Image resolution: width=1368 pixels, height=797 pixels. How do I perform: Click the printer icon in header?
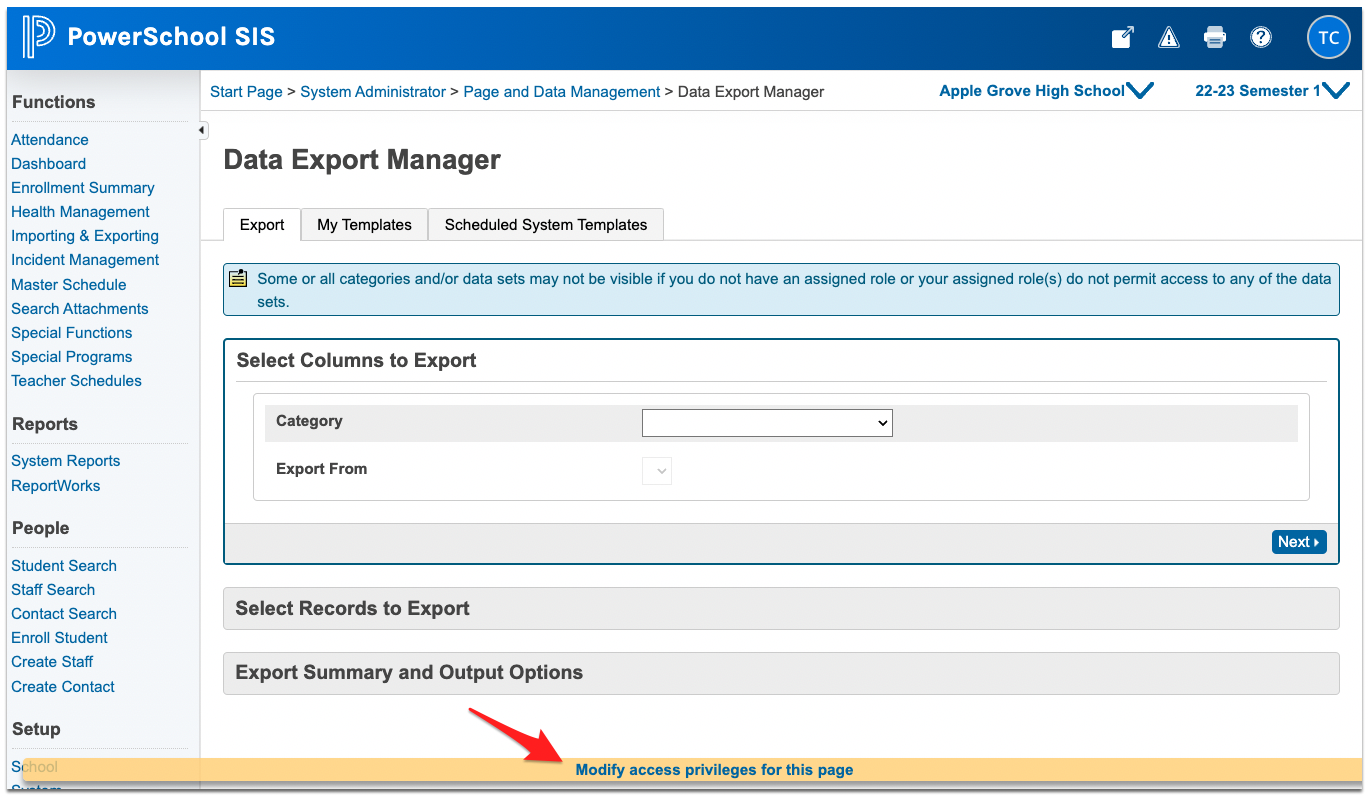click(x=1214, y=38)
